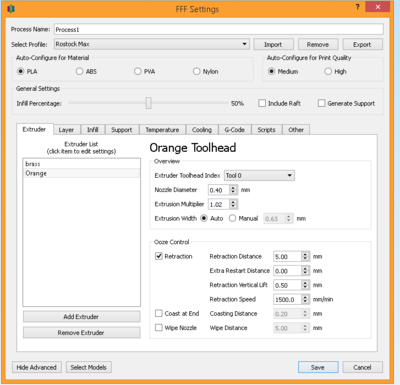Click the Process Name input field
The height and width of the screenshot is (385, 400).
(219, 29)
